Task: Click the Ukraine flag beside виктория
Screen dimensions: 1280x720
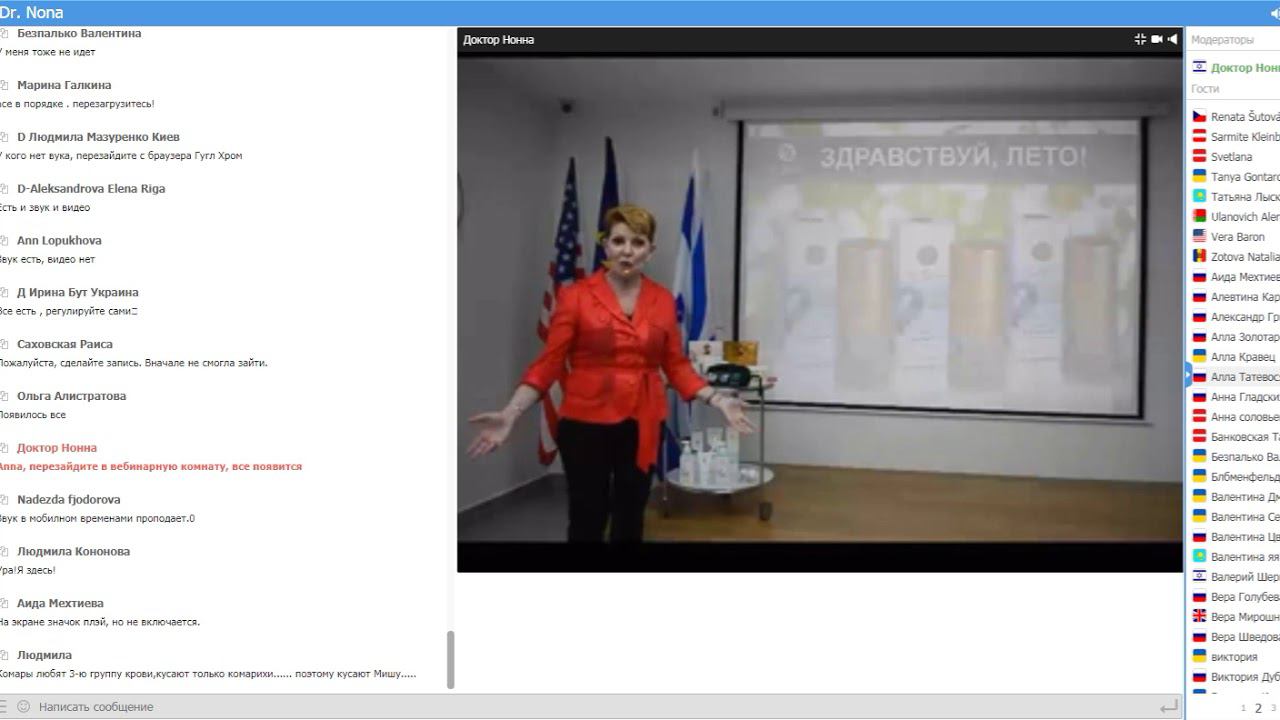Action: click(1199, 657)
